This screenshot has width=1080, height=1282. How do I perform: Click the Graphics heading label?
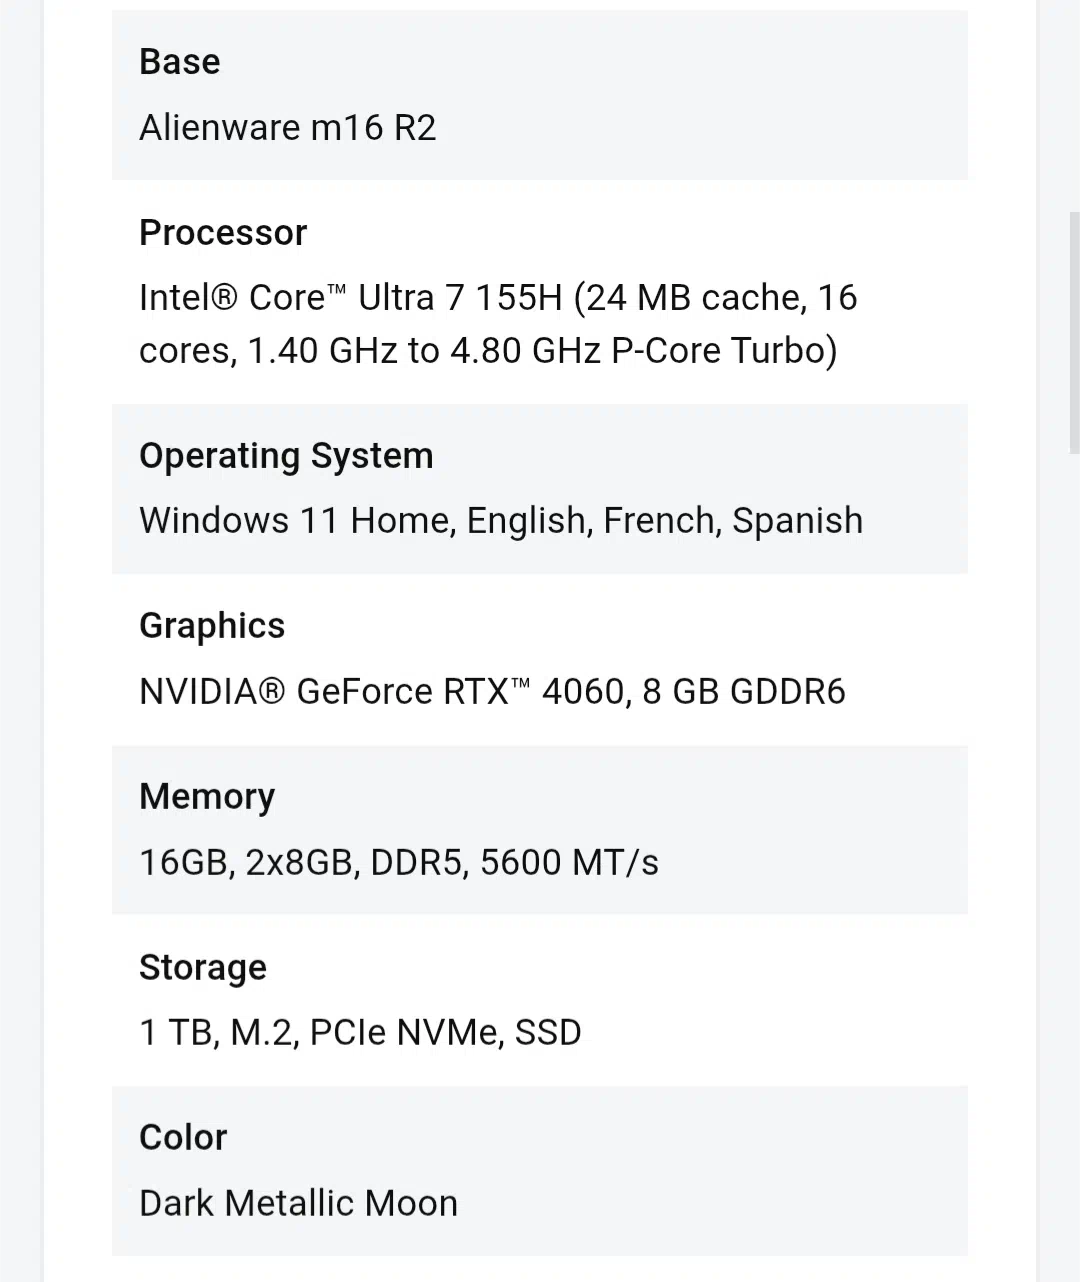[212, 626]
